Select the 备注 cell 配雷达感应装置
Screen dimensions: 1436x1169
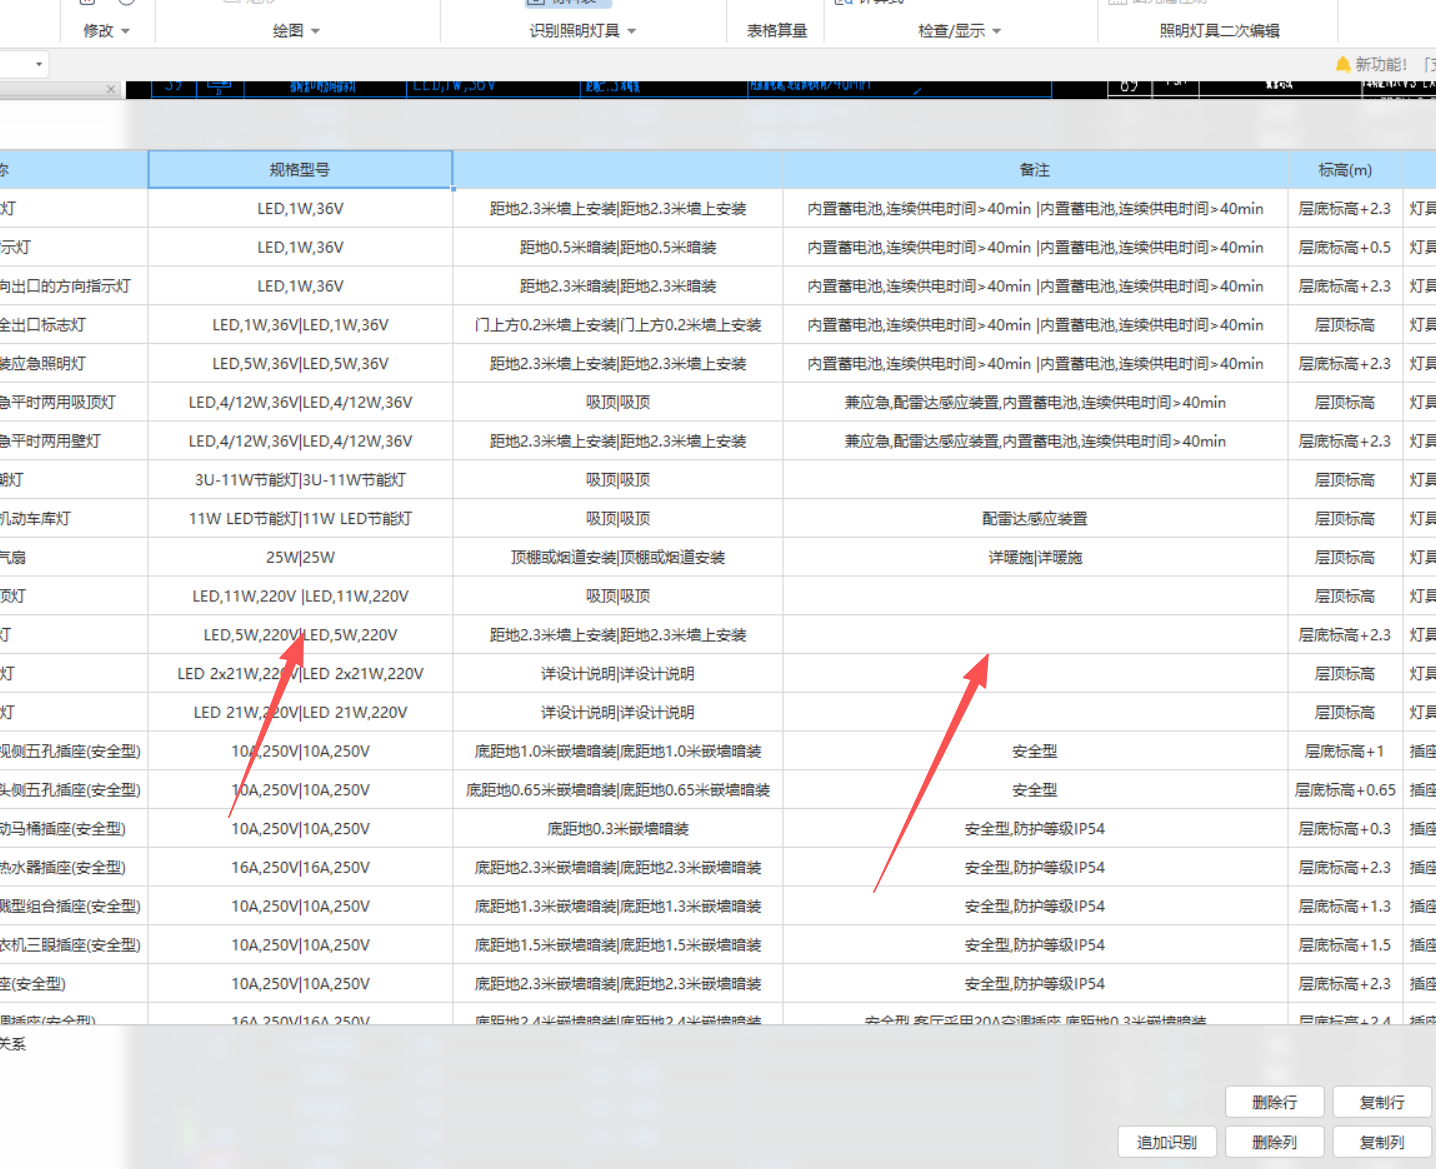pos(1035,519)
